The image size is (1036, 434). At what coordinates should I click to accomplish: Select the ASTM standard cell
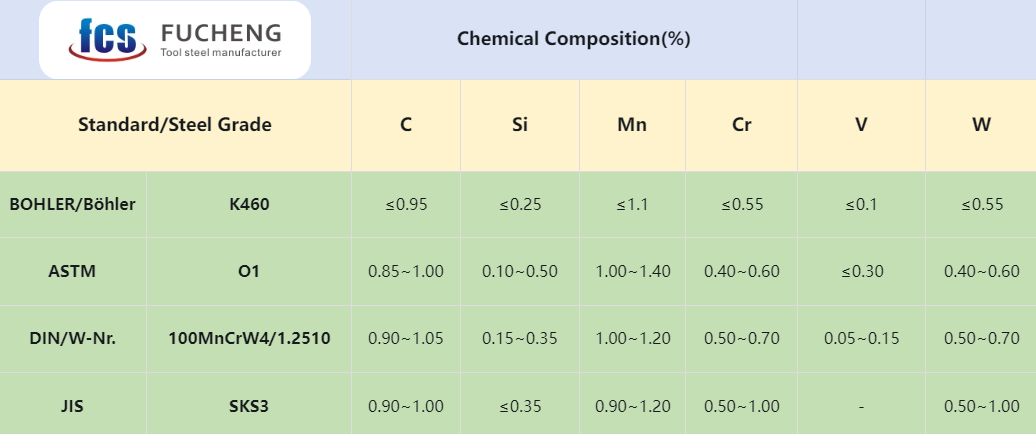[x=72, y=271]
